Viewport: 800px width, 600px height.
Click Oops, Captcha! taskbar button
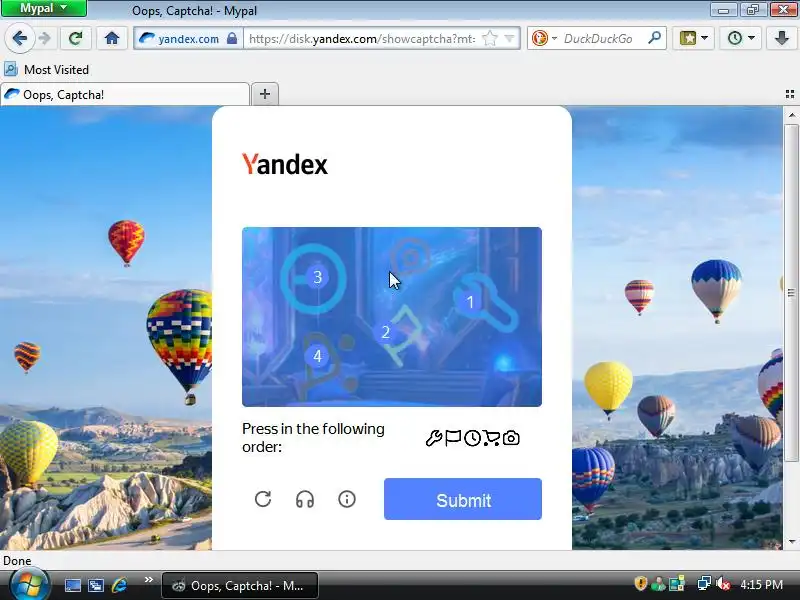(x=240, y=585)
